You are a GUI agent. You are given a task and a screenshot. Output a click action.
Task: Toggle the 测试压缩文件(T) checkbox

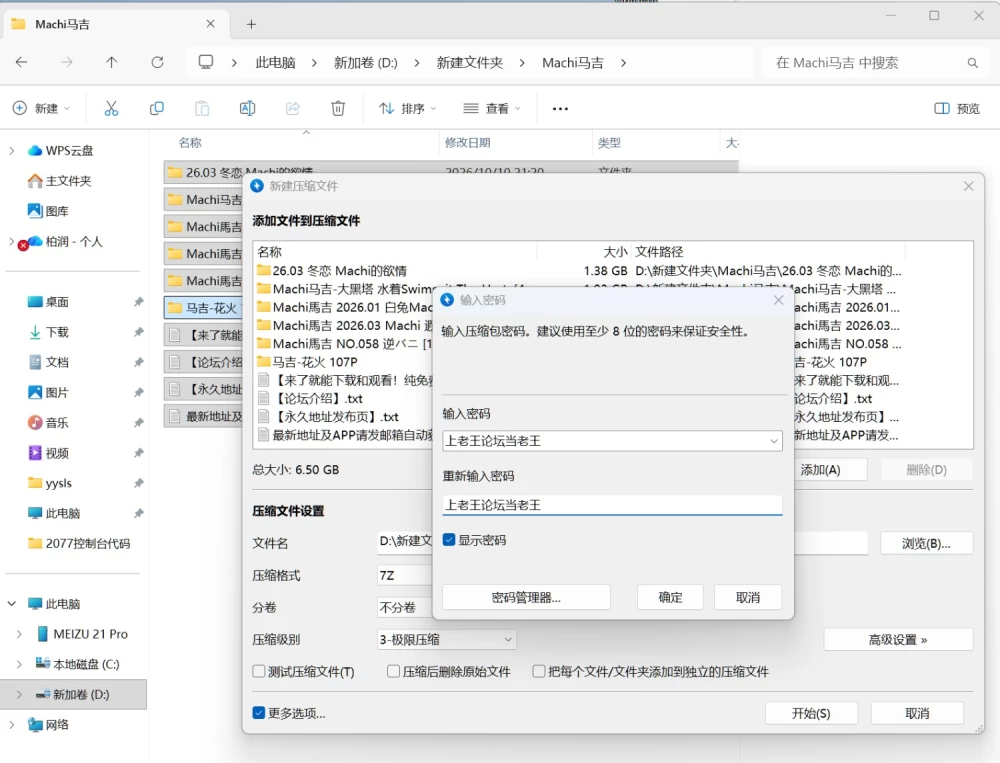pyautogui.click(x=259, y=671)
